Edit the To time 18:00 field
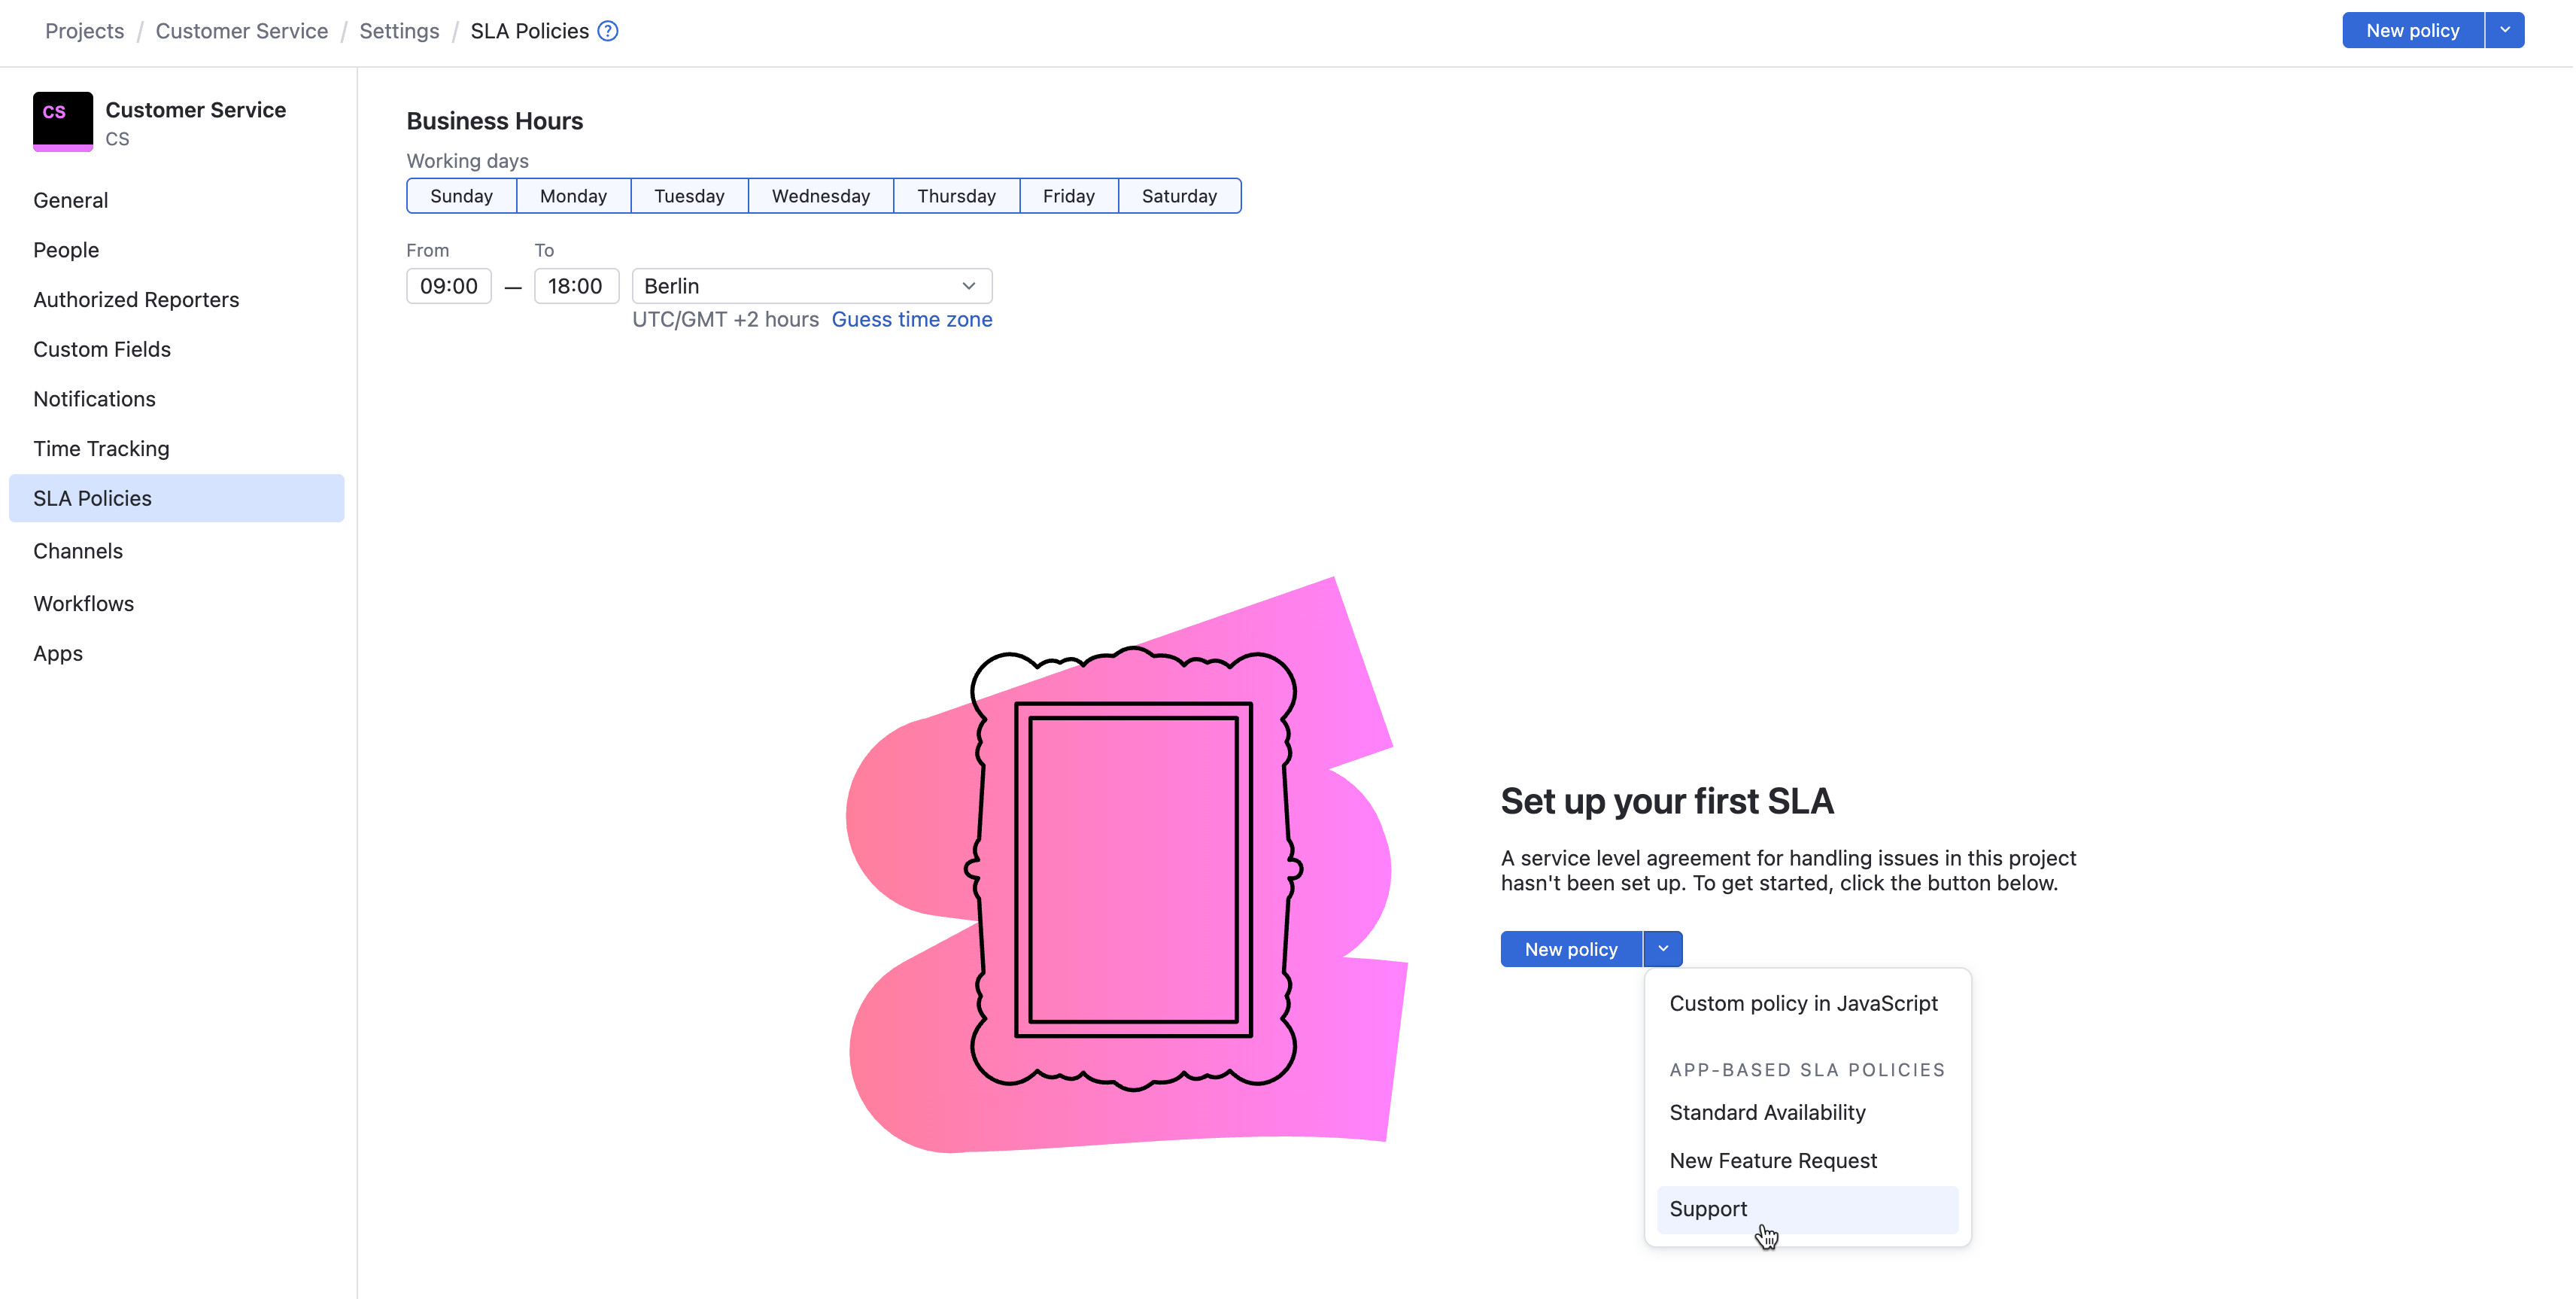 coord(576,286)
